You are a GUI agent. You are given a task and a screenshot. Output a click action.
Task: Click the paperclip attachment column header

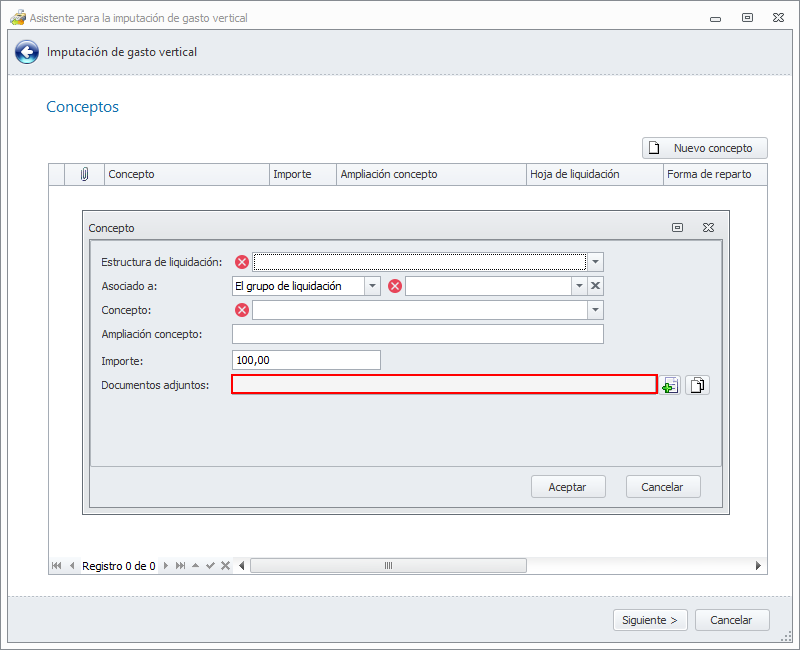[85, 174]
